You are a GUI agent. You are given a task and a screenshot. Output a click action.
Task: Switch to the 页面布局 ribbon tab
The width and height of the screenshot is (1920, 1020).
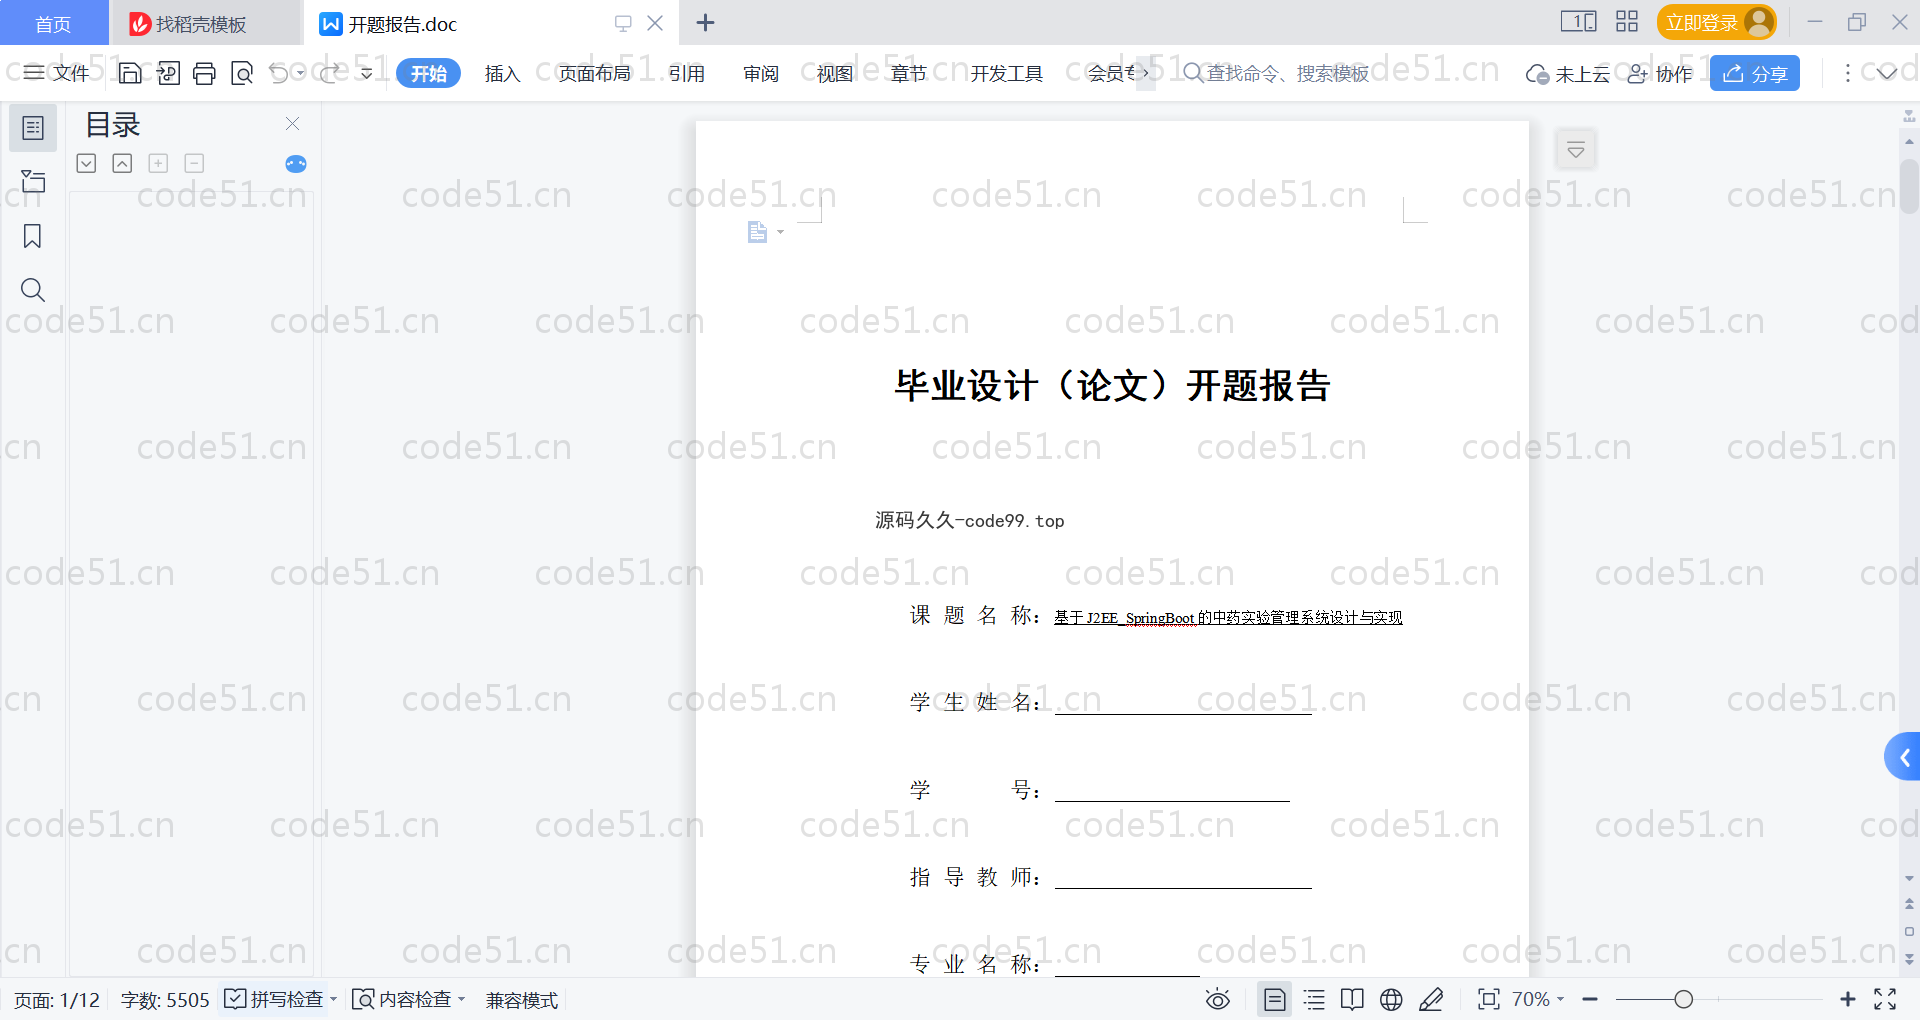(595, 73)
